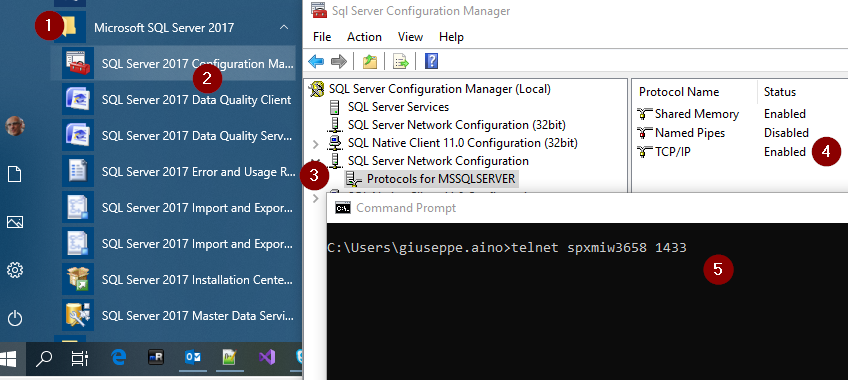Open Help menu in Configuration Manager

point(451,37)
